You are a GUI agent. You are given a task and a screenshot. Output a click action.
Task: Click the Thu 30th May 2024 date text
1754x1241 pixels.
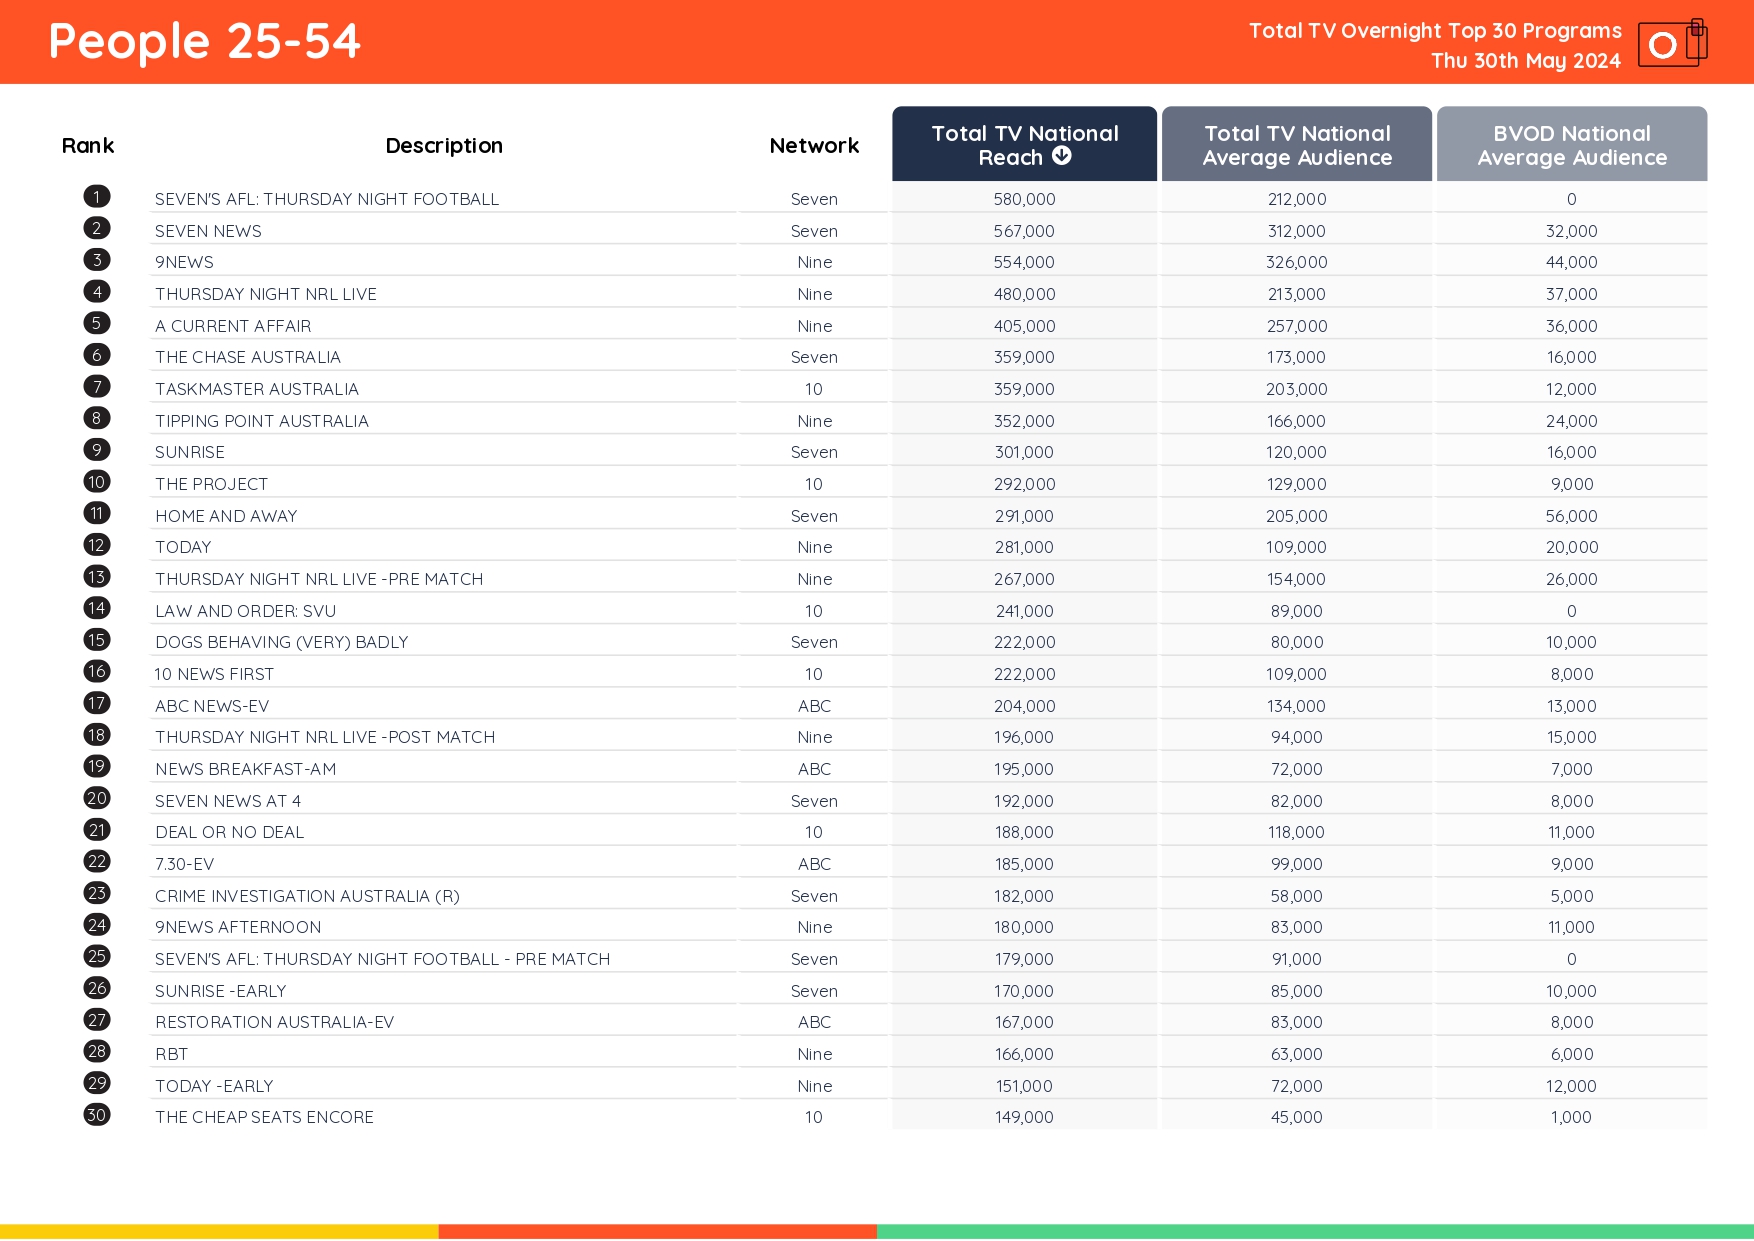[1524, 60]
